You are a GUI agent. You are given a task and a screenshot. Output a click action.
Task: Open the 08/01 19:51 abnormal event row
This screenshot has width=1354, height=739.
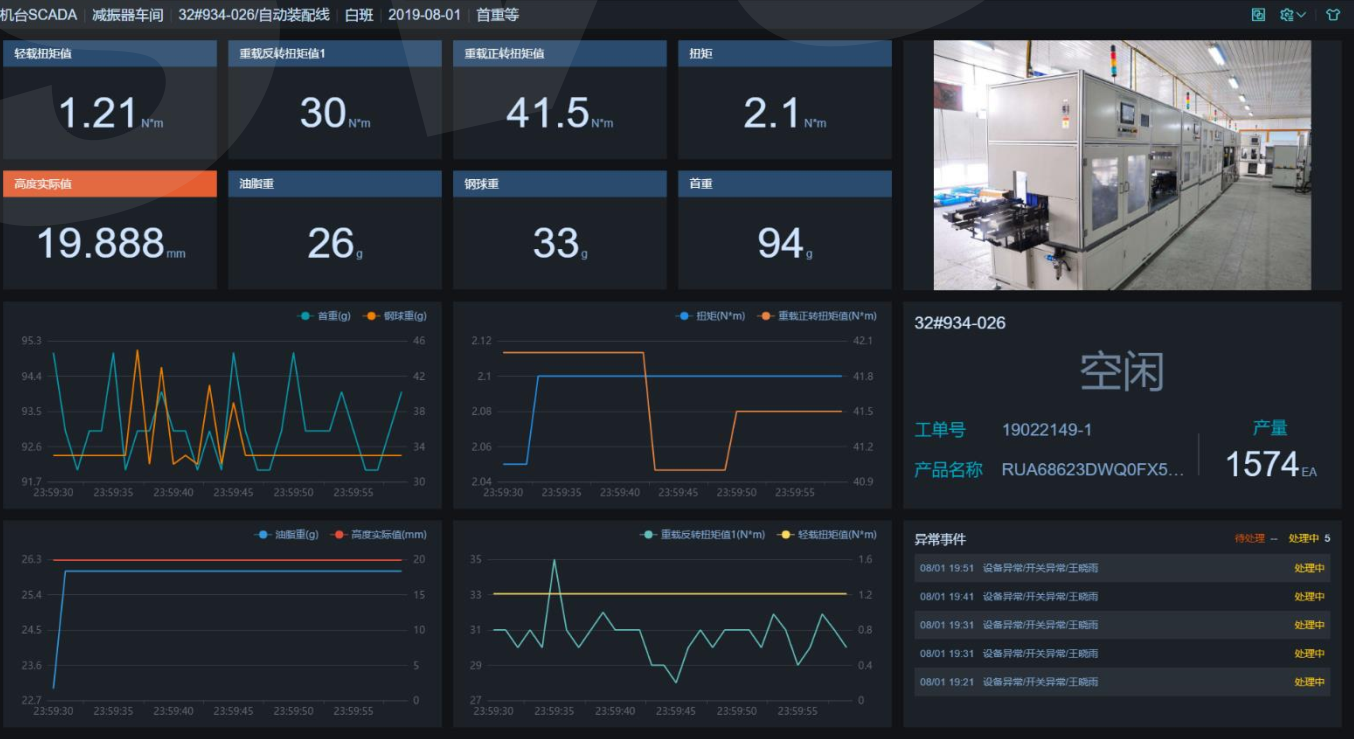[x=1122, y=568]
